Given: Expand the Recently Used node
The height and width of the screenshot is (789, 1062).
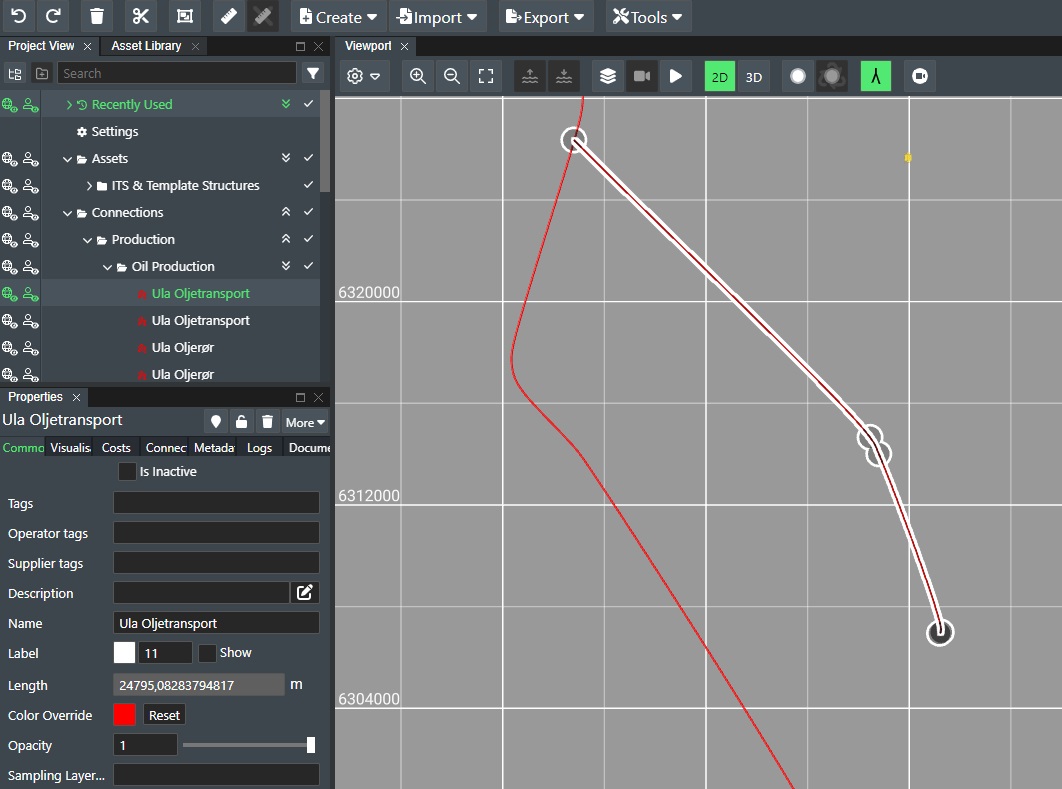Looking at the screenshot, I should coord(69,104).
